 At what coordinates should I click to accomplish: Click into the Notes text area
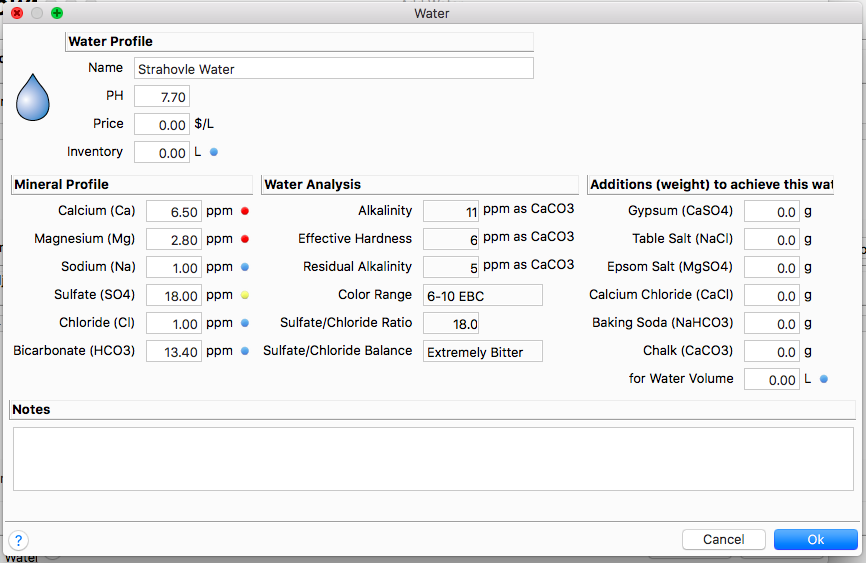(432, 459)
